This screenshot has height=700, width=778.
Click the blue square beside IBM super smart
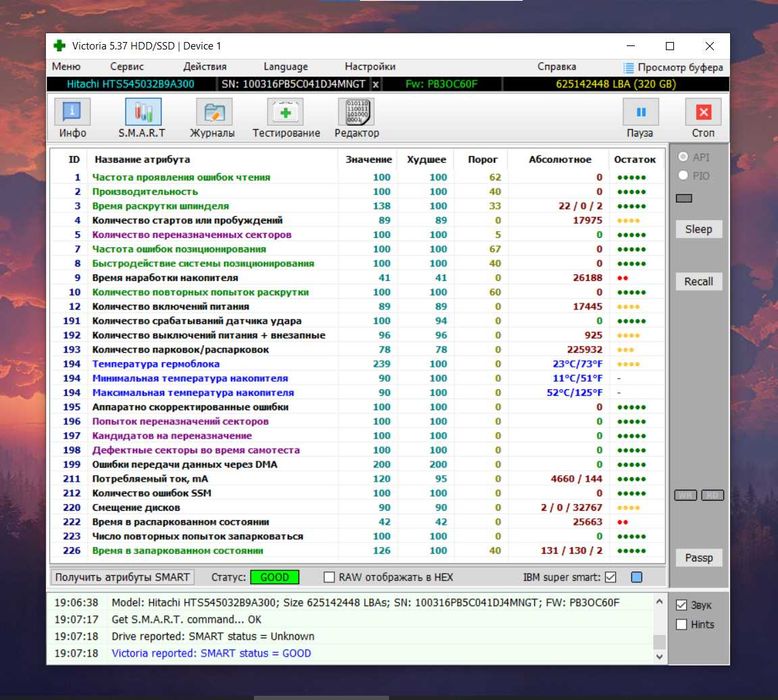[x=637, y=577]
